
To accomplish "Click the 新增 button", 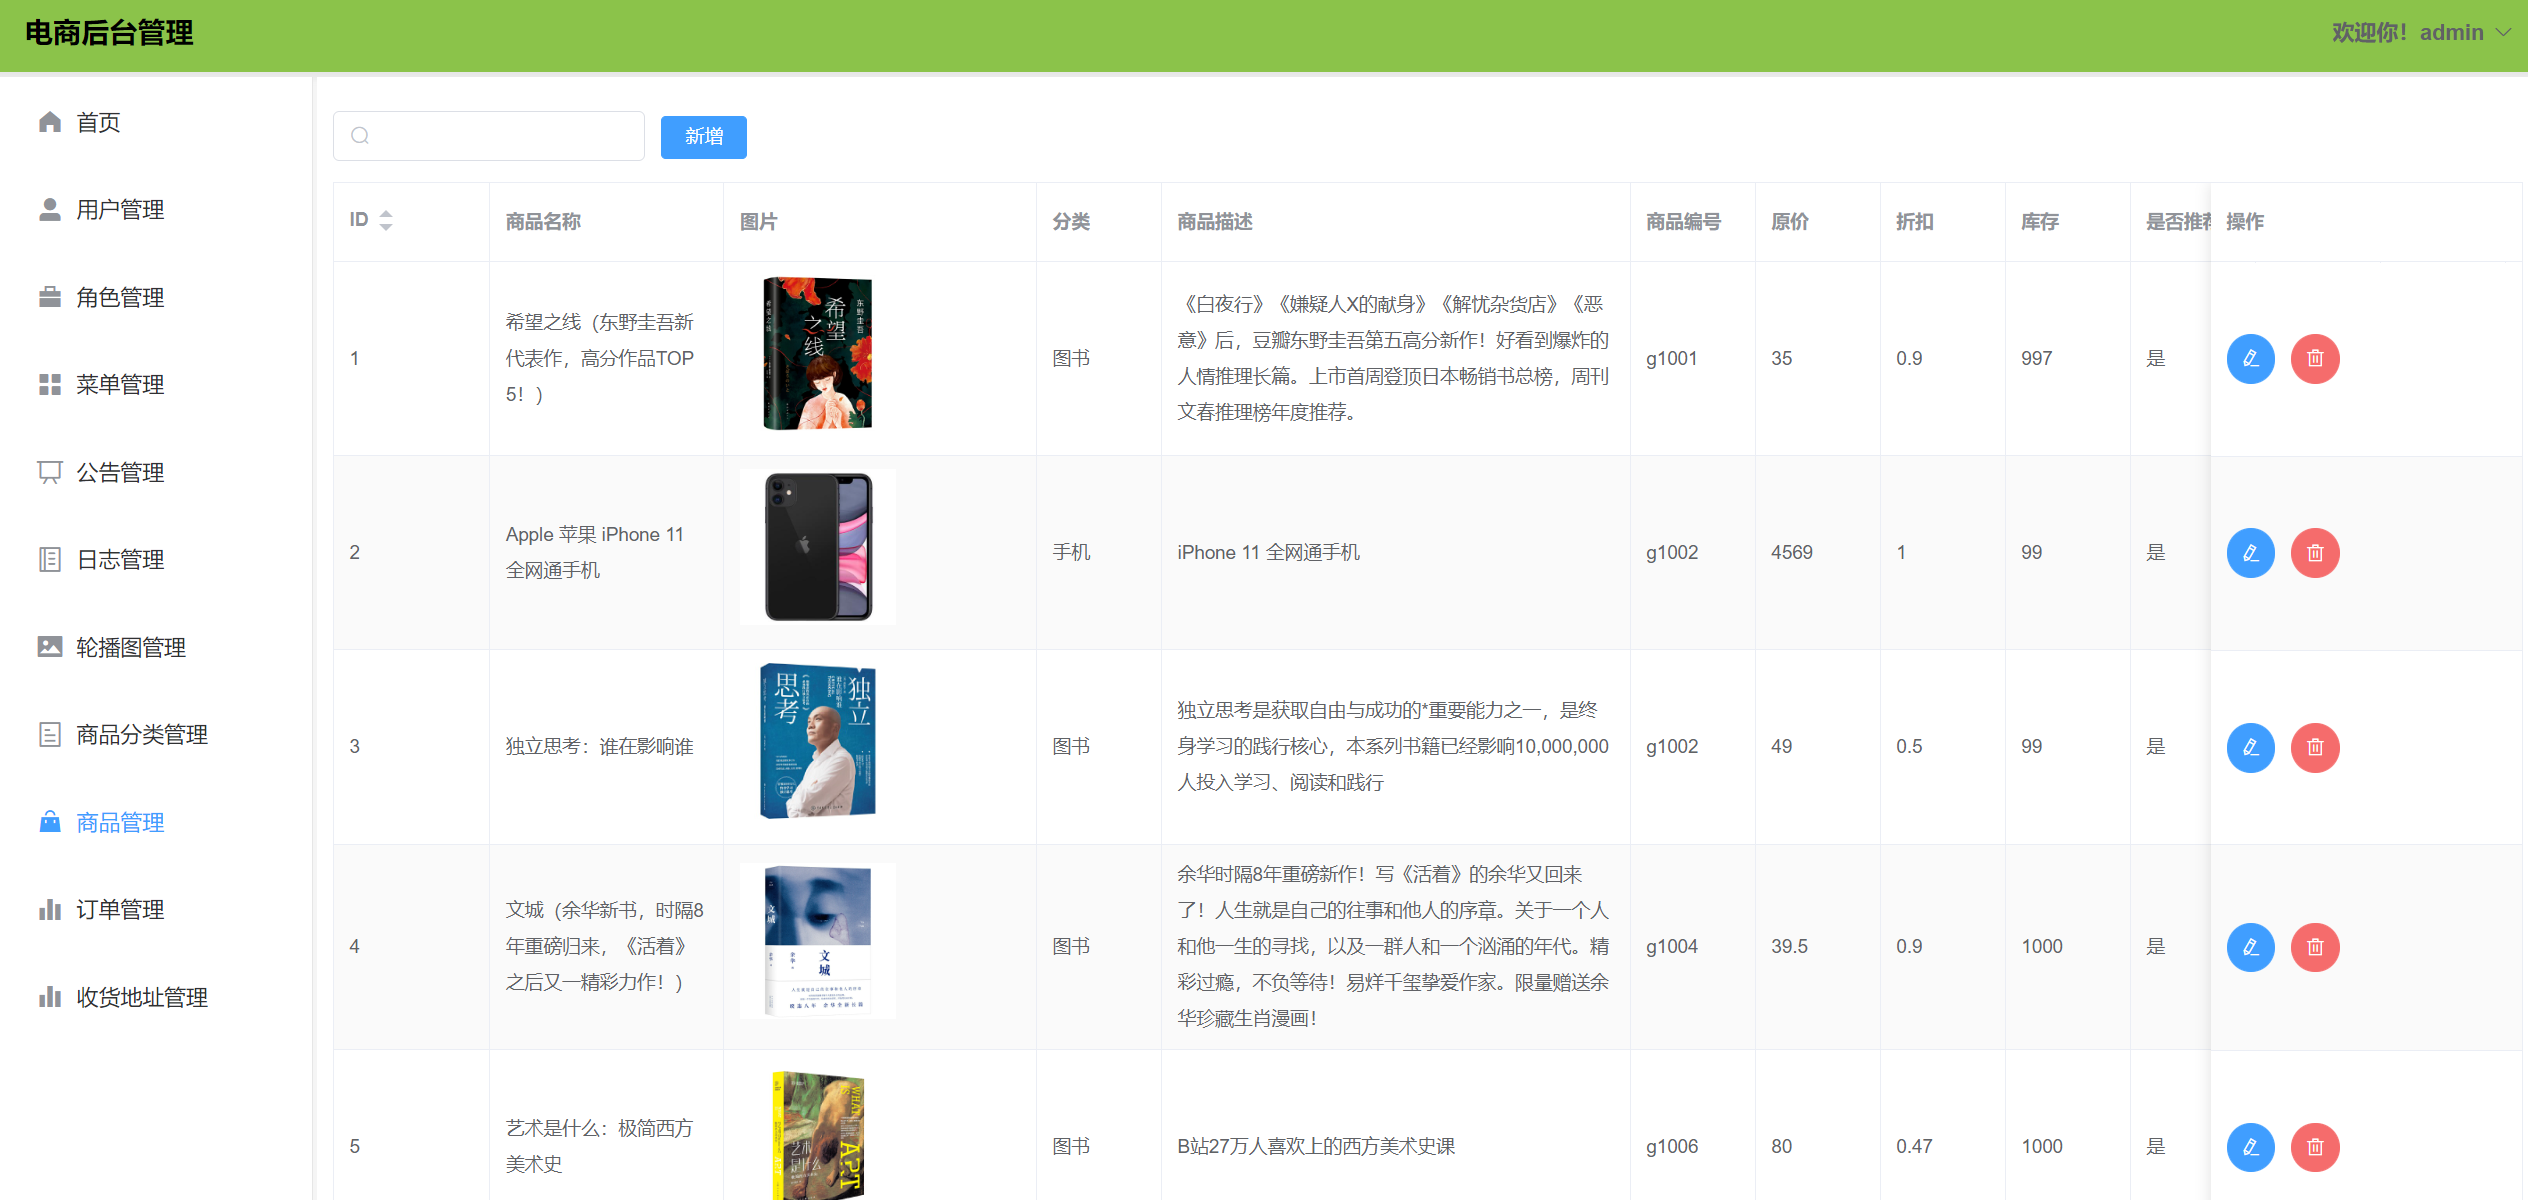I will 703,137.
